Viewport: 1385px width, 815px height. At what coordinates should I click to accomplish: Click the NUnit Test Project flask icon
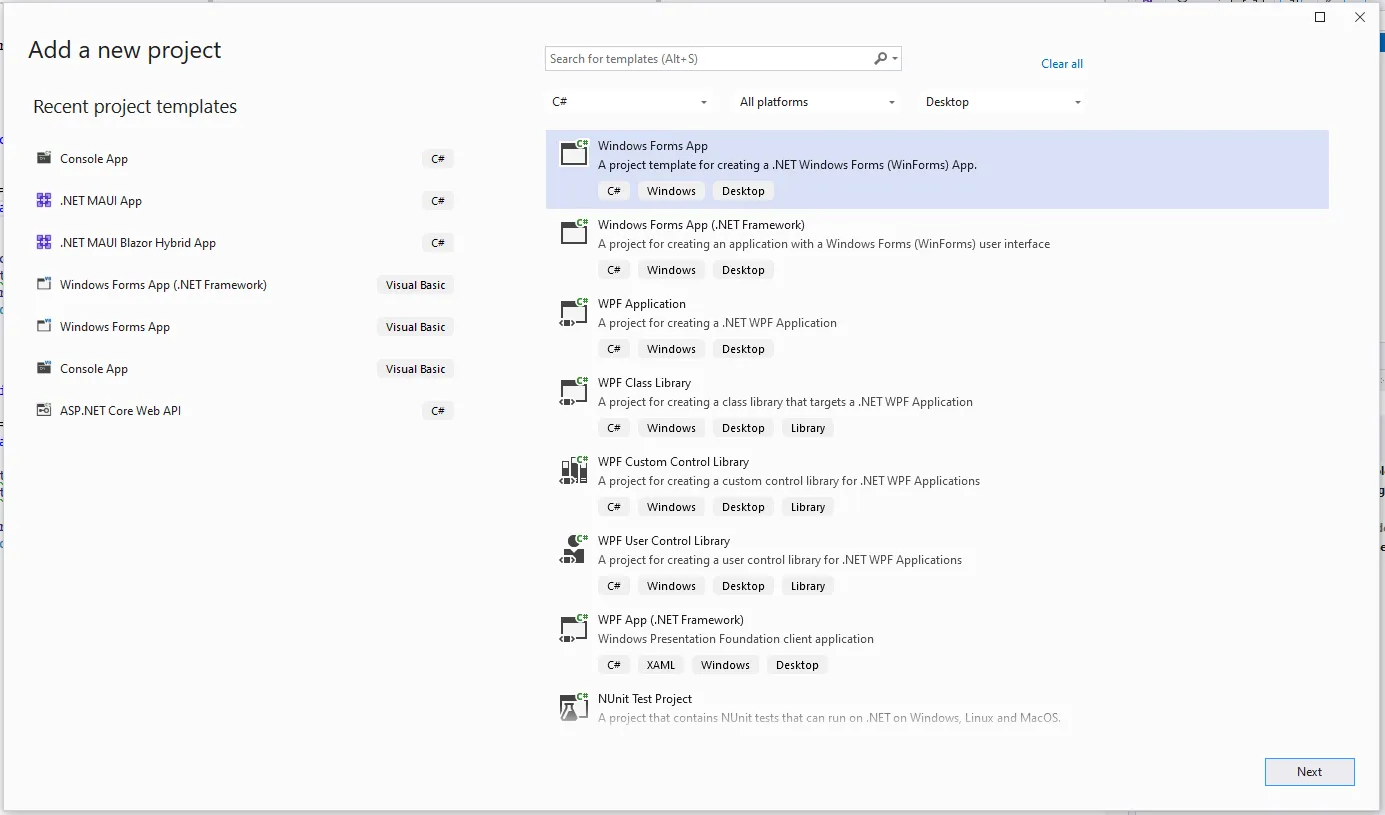pyautogui.click(x=573, y=707)
